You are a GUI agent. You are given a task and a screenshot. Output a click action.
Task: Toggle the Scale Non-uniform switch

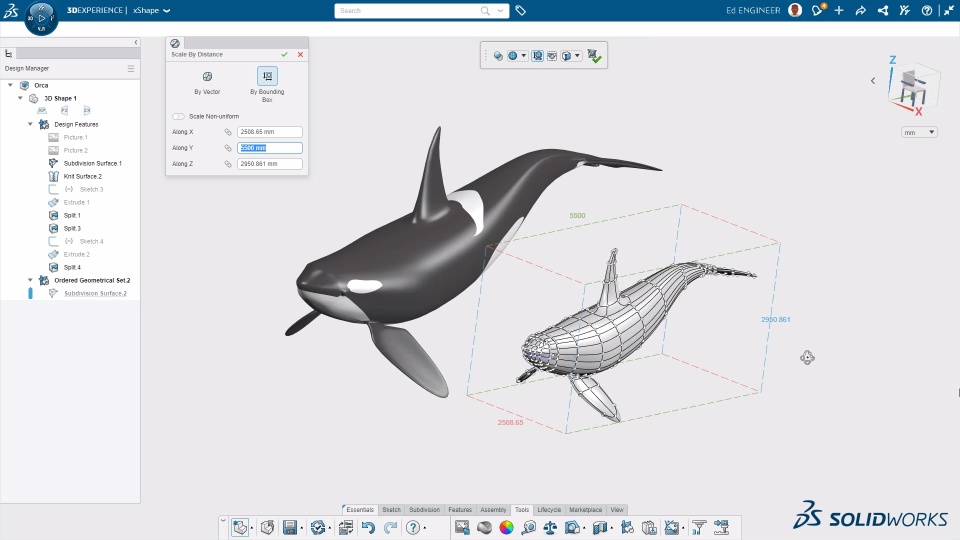178,116
